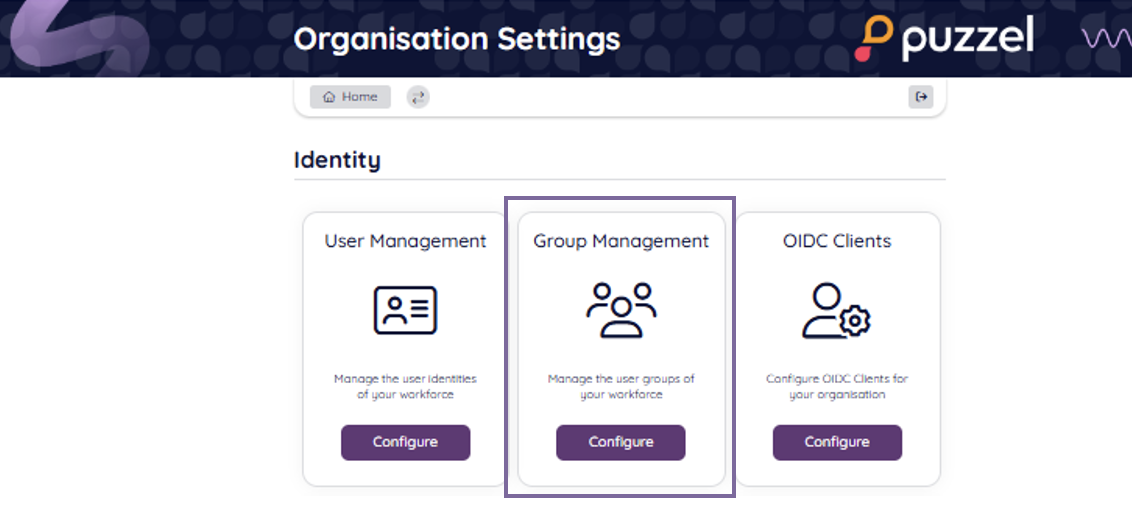The image size is (1132, 526).
Task: Click the User Management ID card icon
Action: coord(405,310)
